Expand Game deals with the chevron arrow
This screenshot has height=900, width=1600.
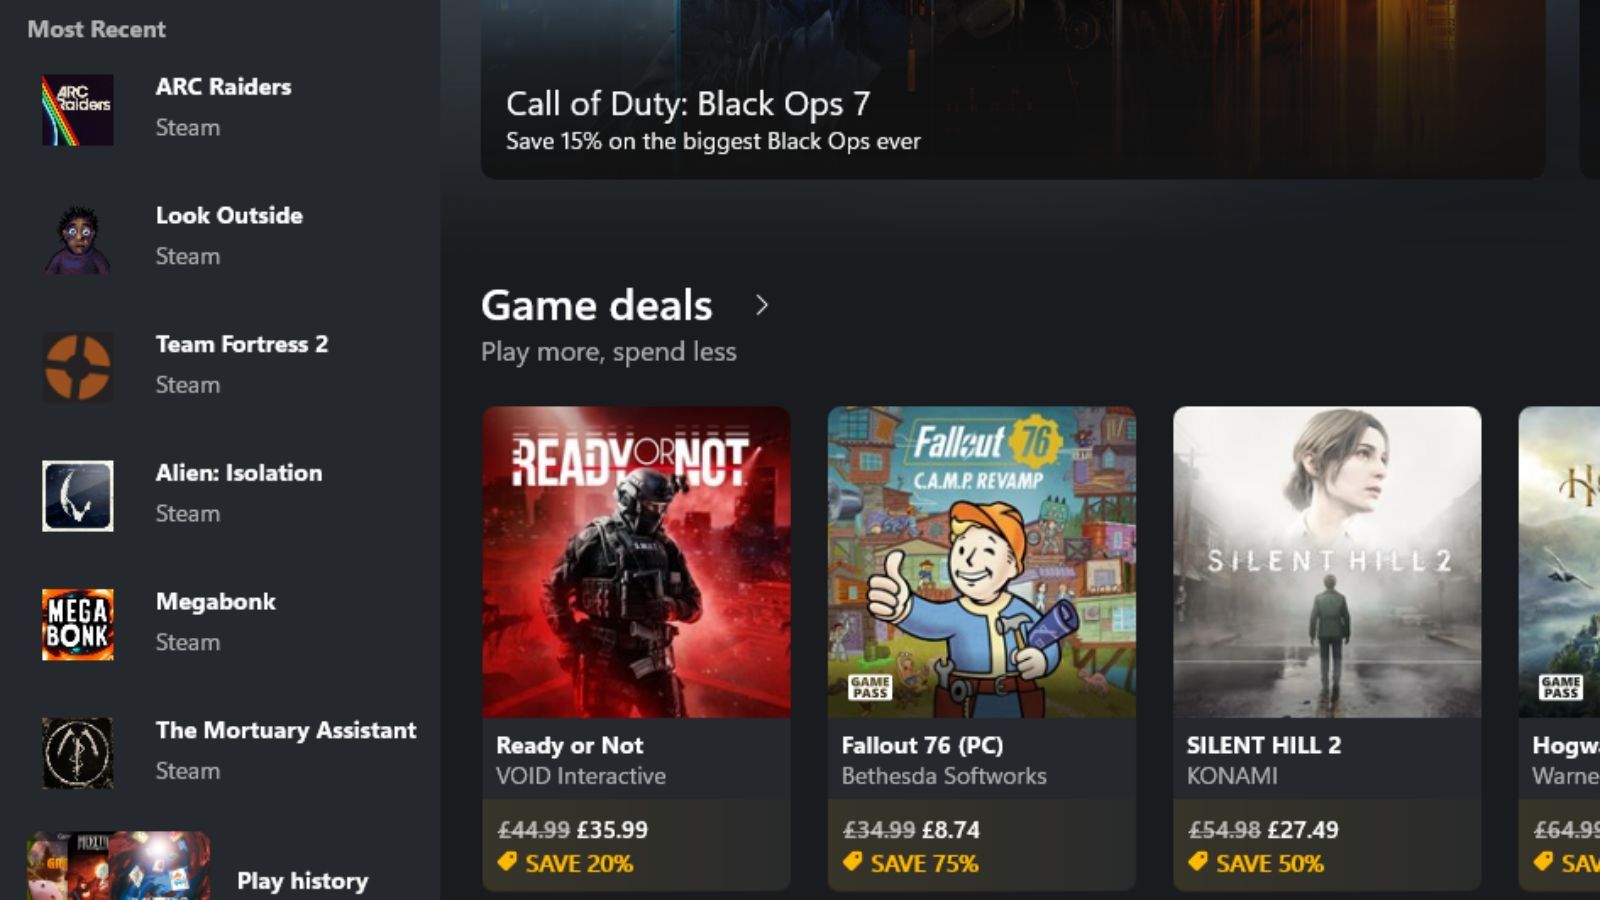point(762,305)
